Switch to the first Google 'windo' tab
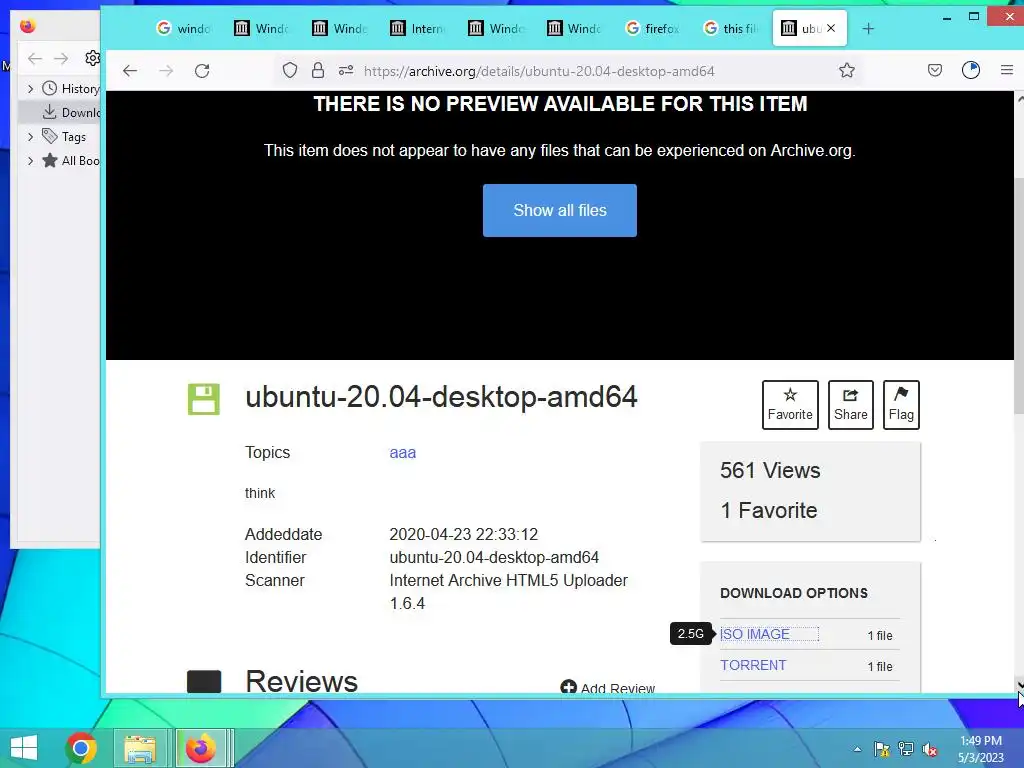Image resolution: width=1024 pixels, height=768 pixels. pos(184,28)
